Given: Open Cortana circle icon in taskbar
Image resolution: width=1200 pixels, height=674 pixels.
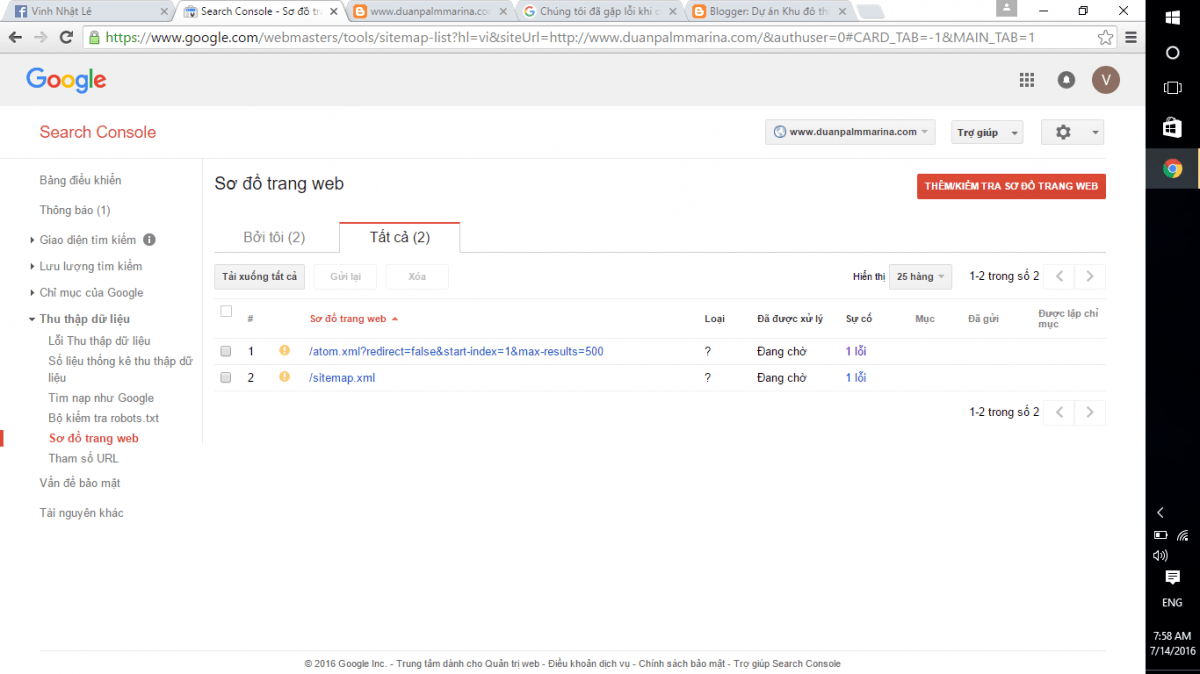Looking at the screenshot, I should [1173, 53].
